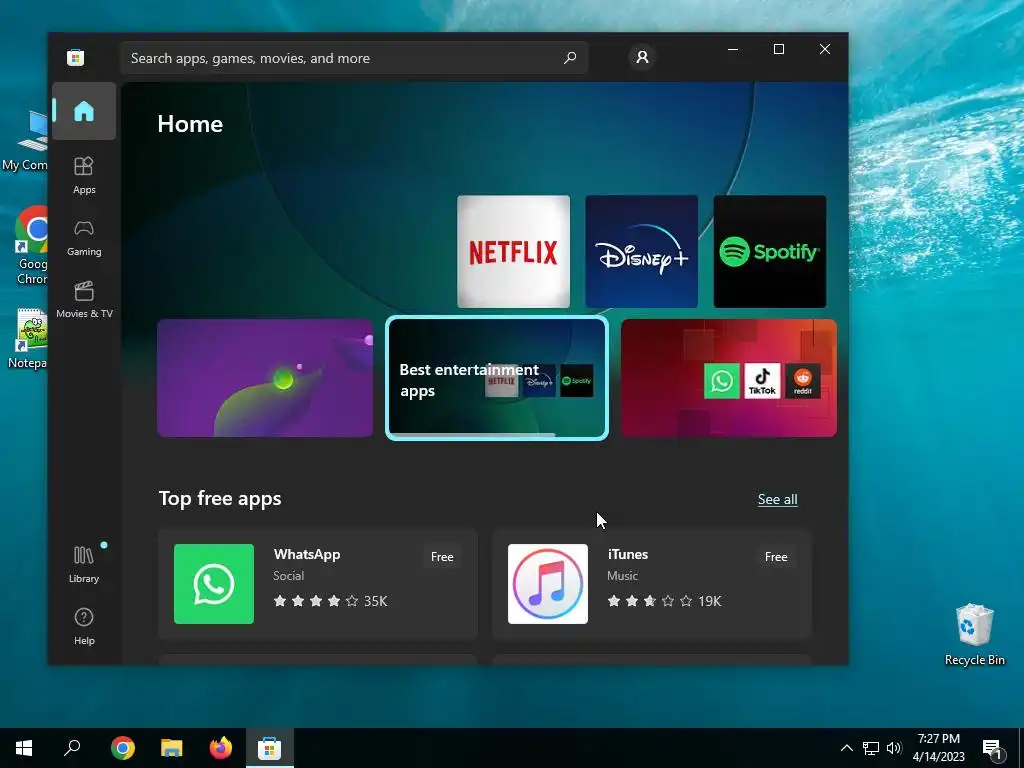
Task: Click the Microsoft Store logo in title bar
Action: coord(76,57)
